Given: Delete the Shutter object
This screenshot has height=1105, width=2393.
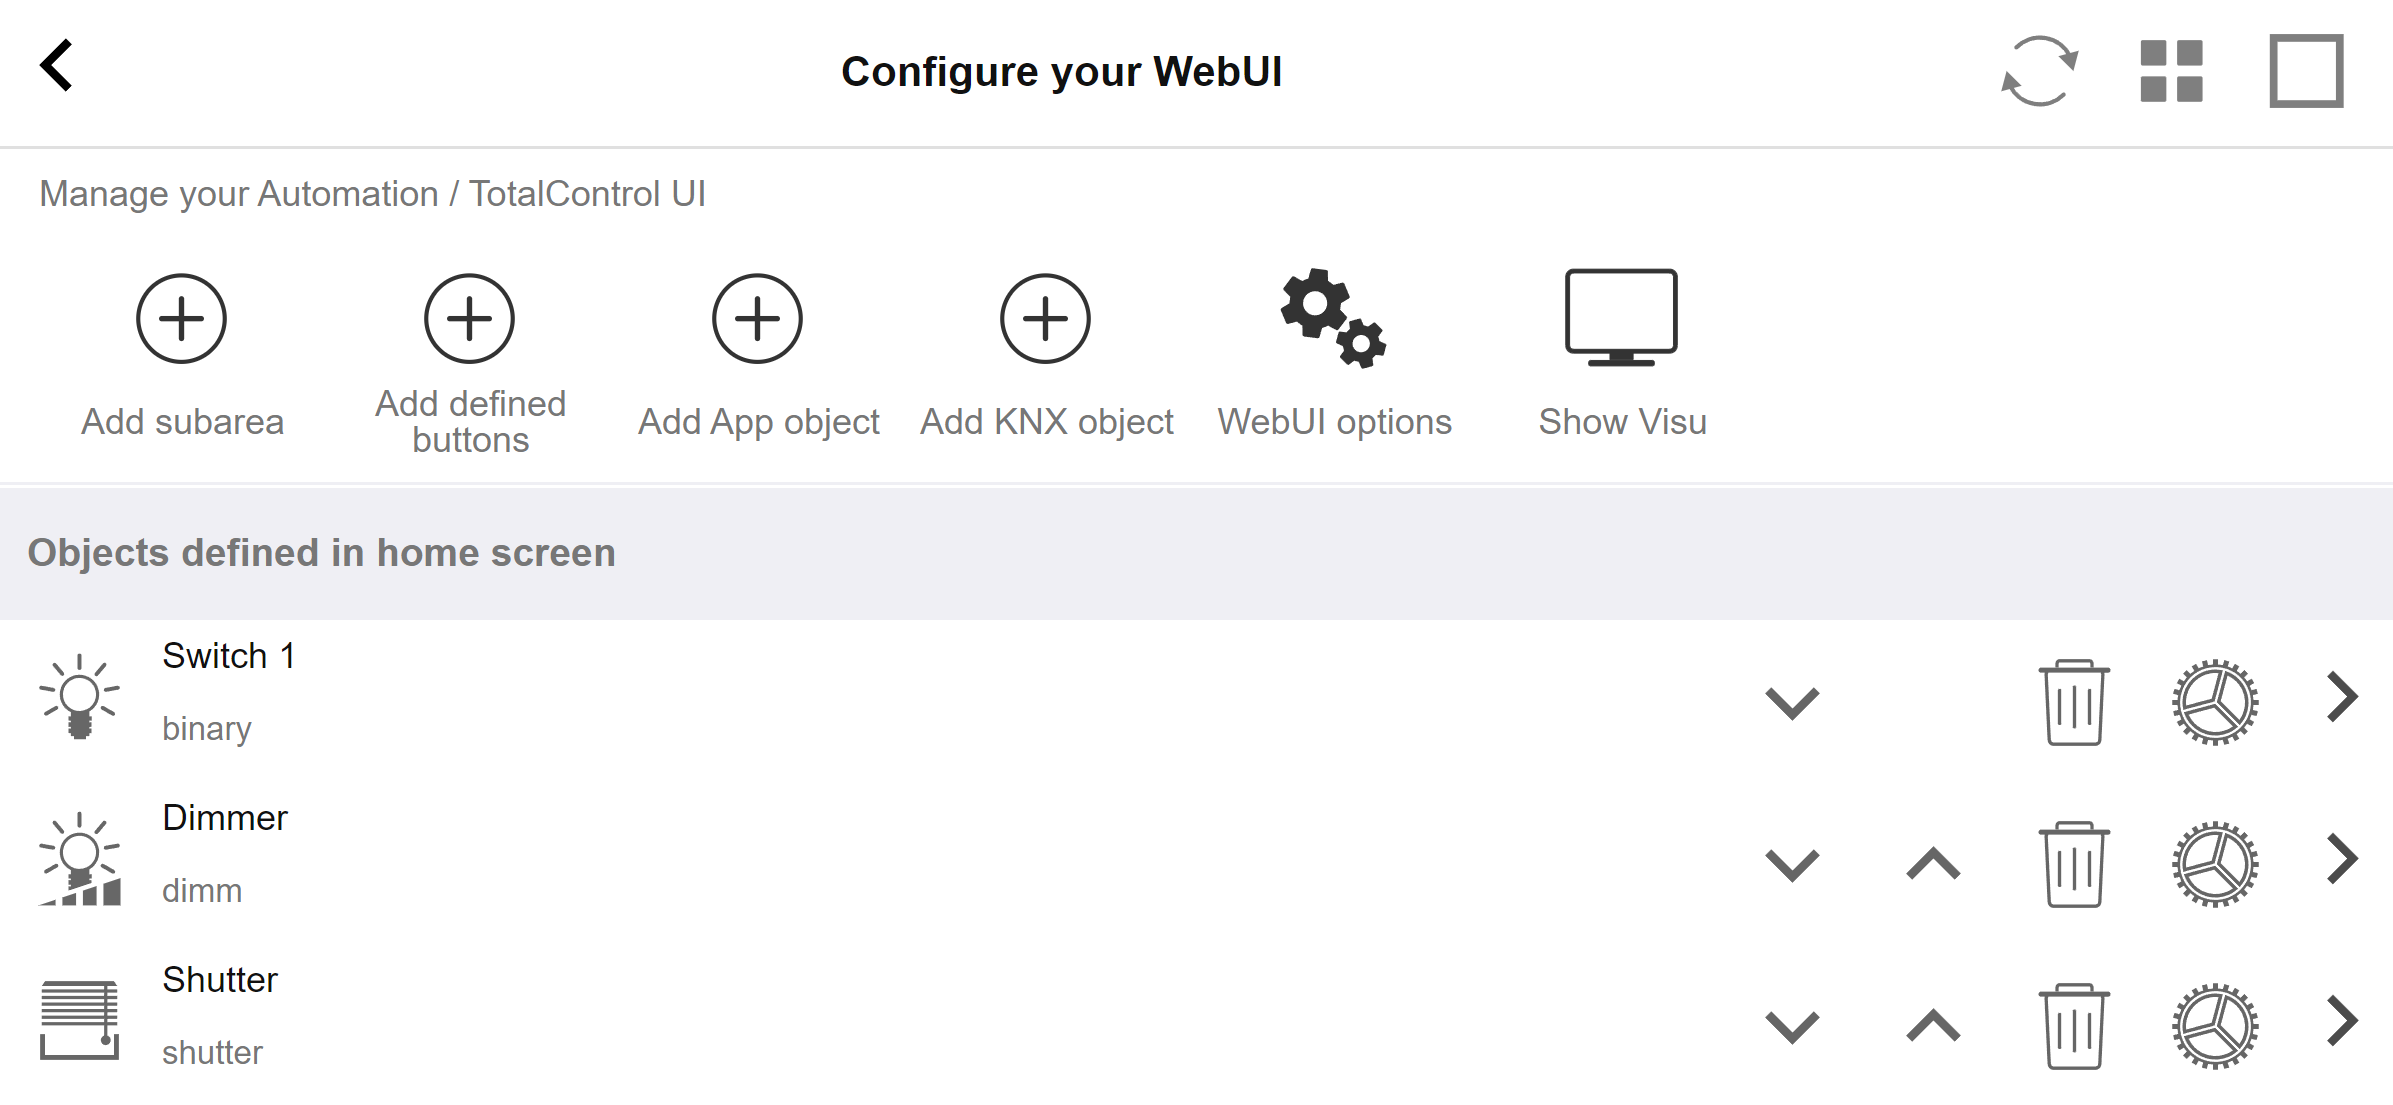Looking at the screenshot, I should pyautogui.click(x=2074, y=1026).
